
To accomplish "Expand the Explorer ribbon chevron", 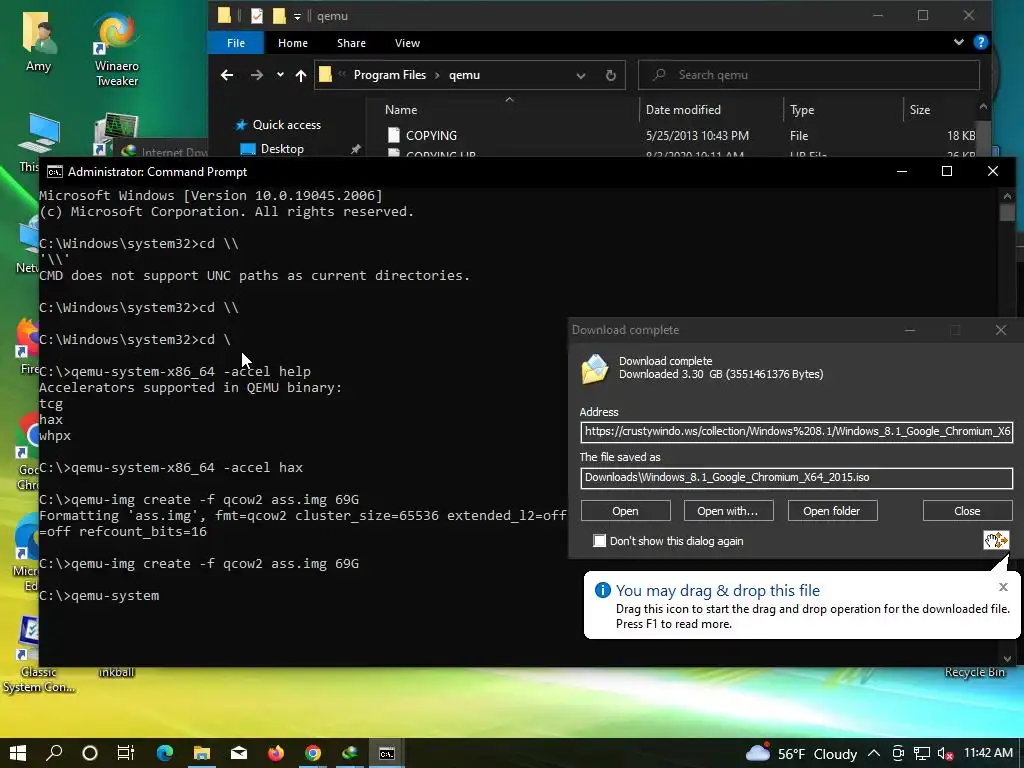I will pyautogui.click(x=958, y=42).
